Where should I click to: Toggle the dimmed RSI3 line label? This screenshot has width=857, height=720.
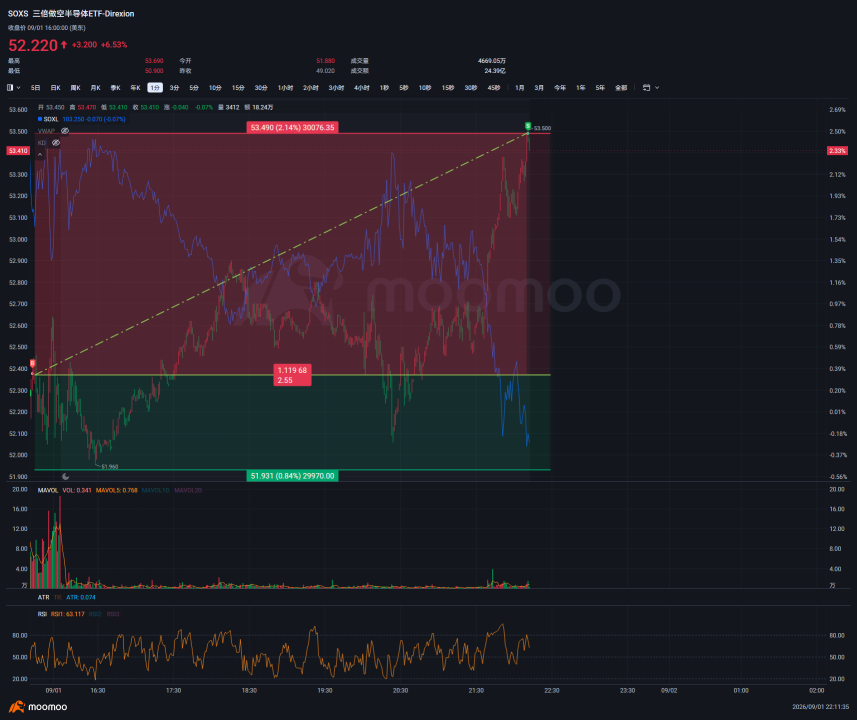tap(113, 614)
